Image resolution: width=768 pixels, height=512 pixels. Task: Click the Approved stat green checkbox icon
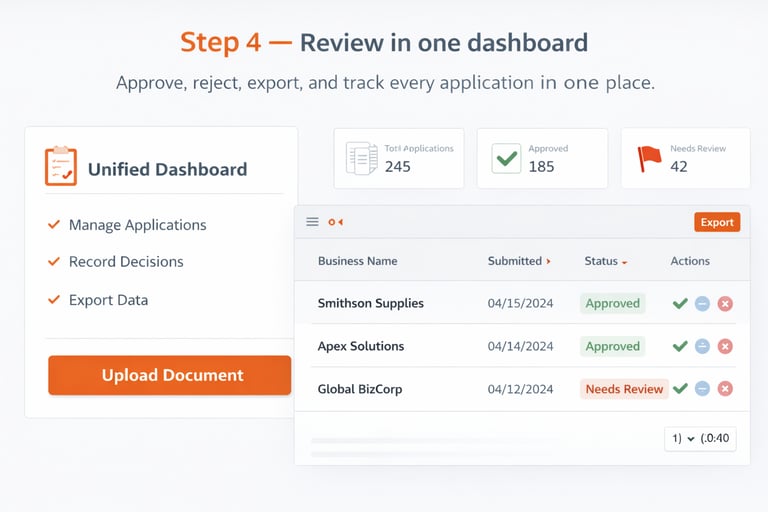[x=506, y=158]
